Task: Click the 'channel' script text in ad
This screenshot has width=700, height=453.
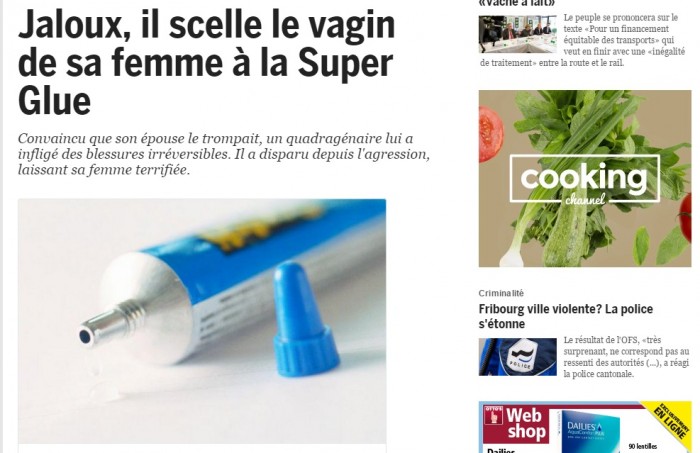Action: pyautogui.click(x=585, y=199)
